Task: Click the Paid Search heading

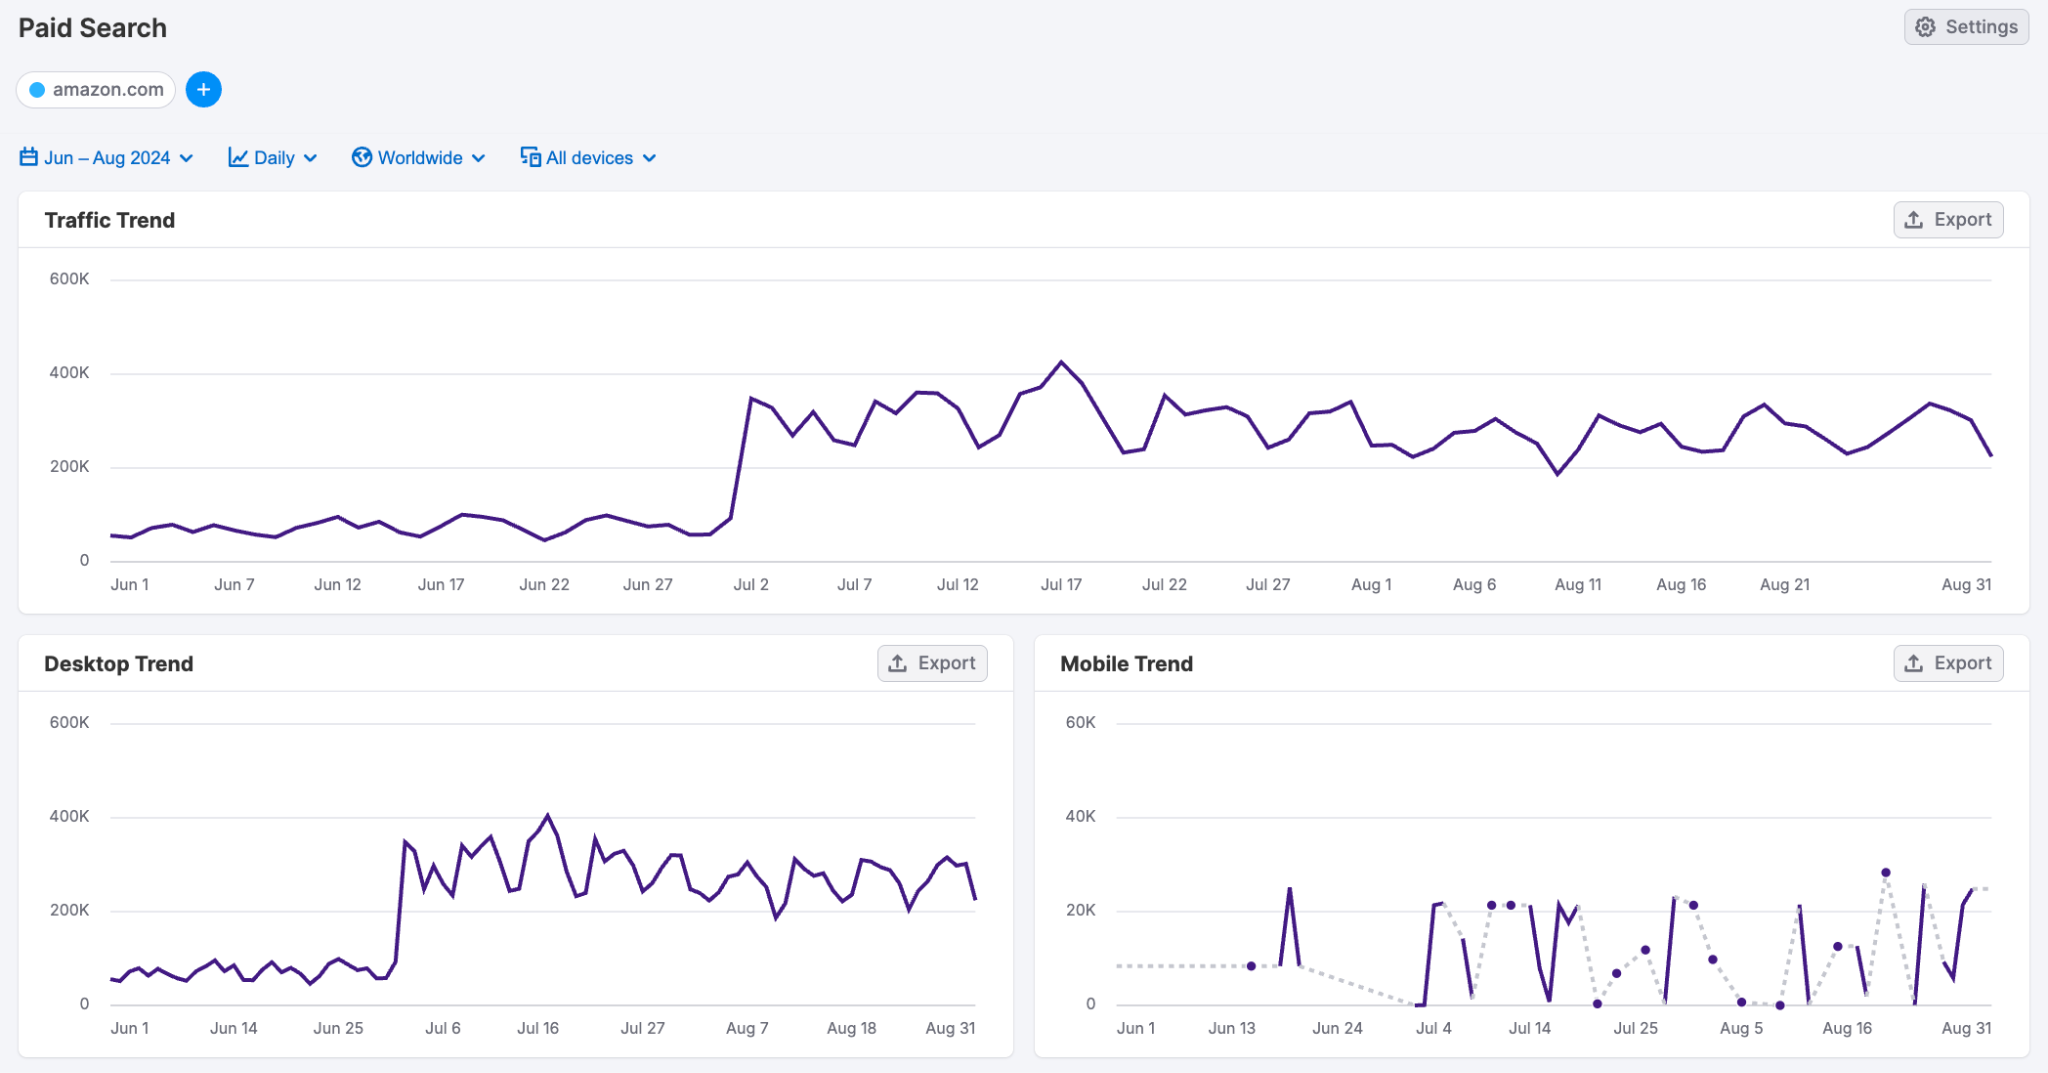Action: [x=91, y=27]
